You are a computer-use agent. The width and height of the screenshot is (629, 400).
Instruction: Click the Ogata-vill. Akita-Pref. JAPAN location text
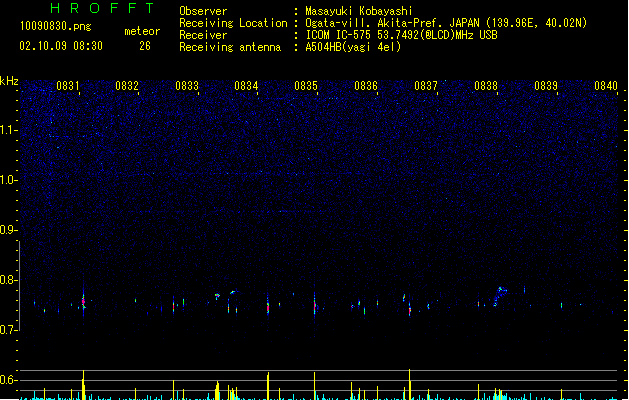(446, 23)
